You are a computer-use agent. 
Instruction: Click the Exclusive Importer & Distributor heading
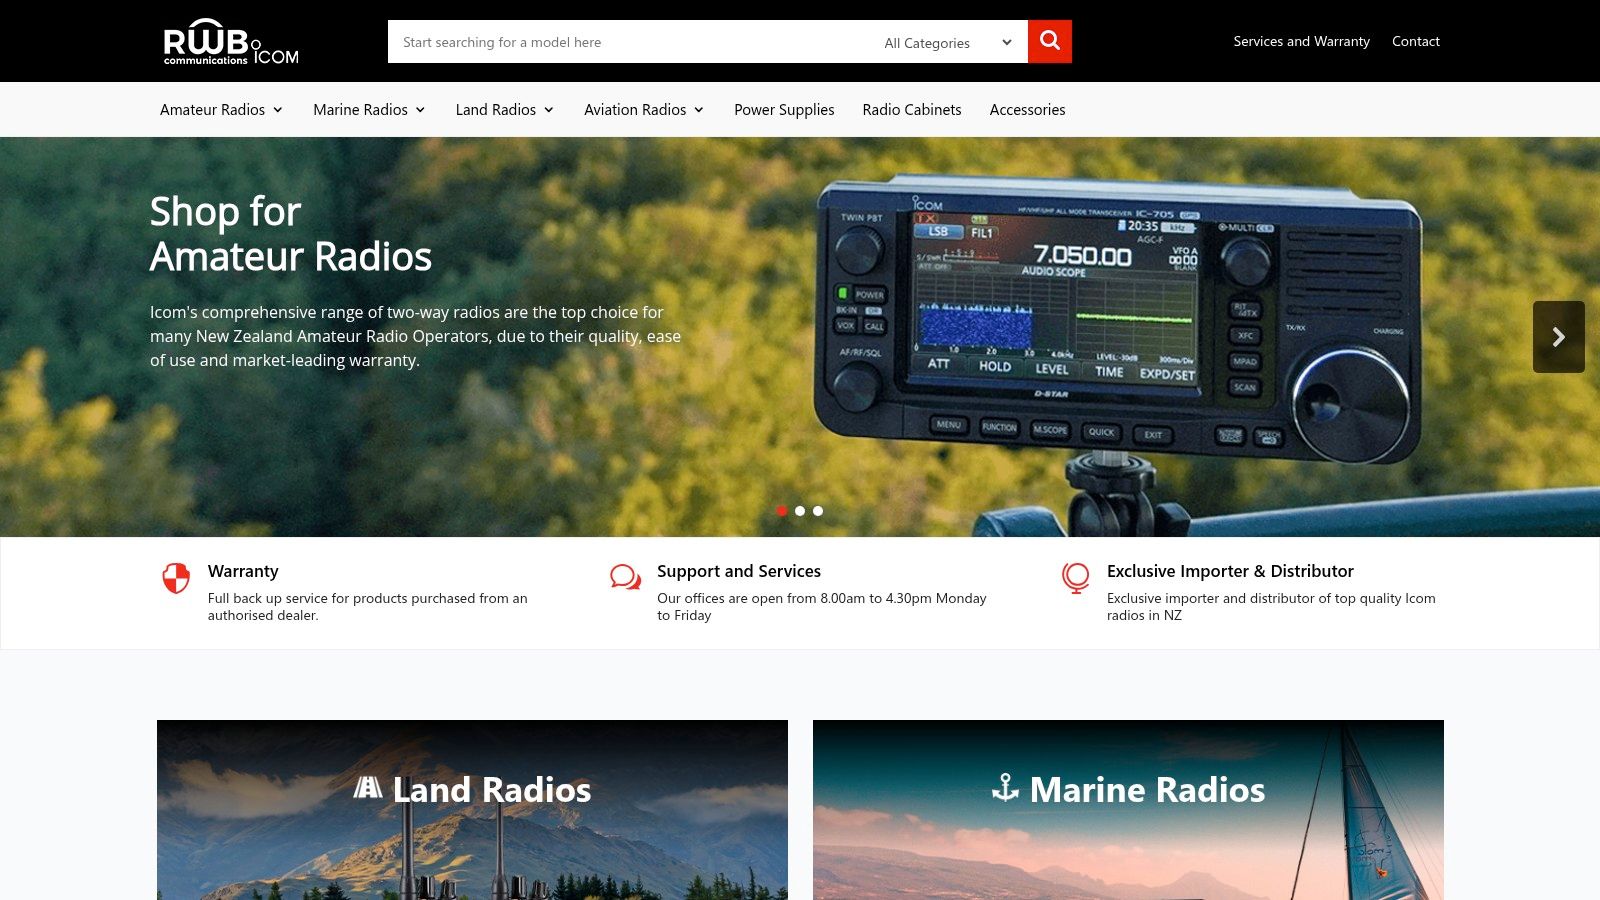pos(1230,571)
